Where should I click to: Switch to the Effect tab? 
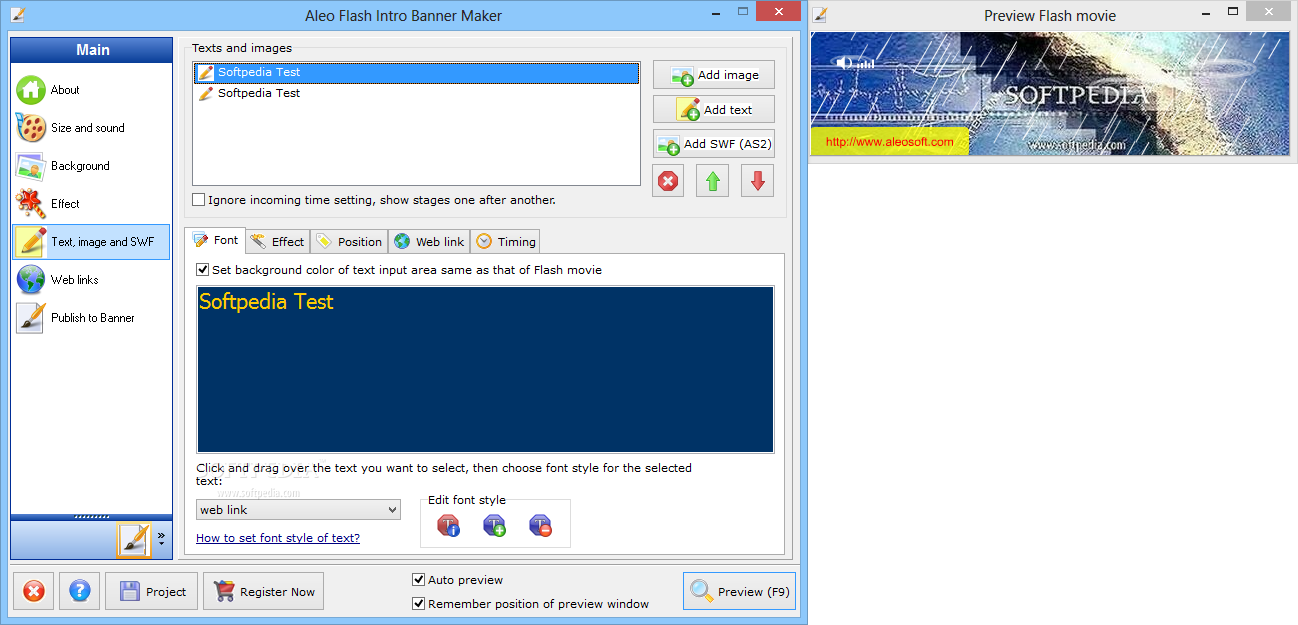(x=277, y=242)
